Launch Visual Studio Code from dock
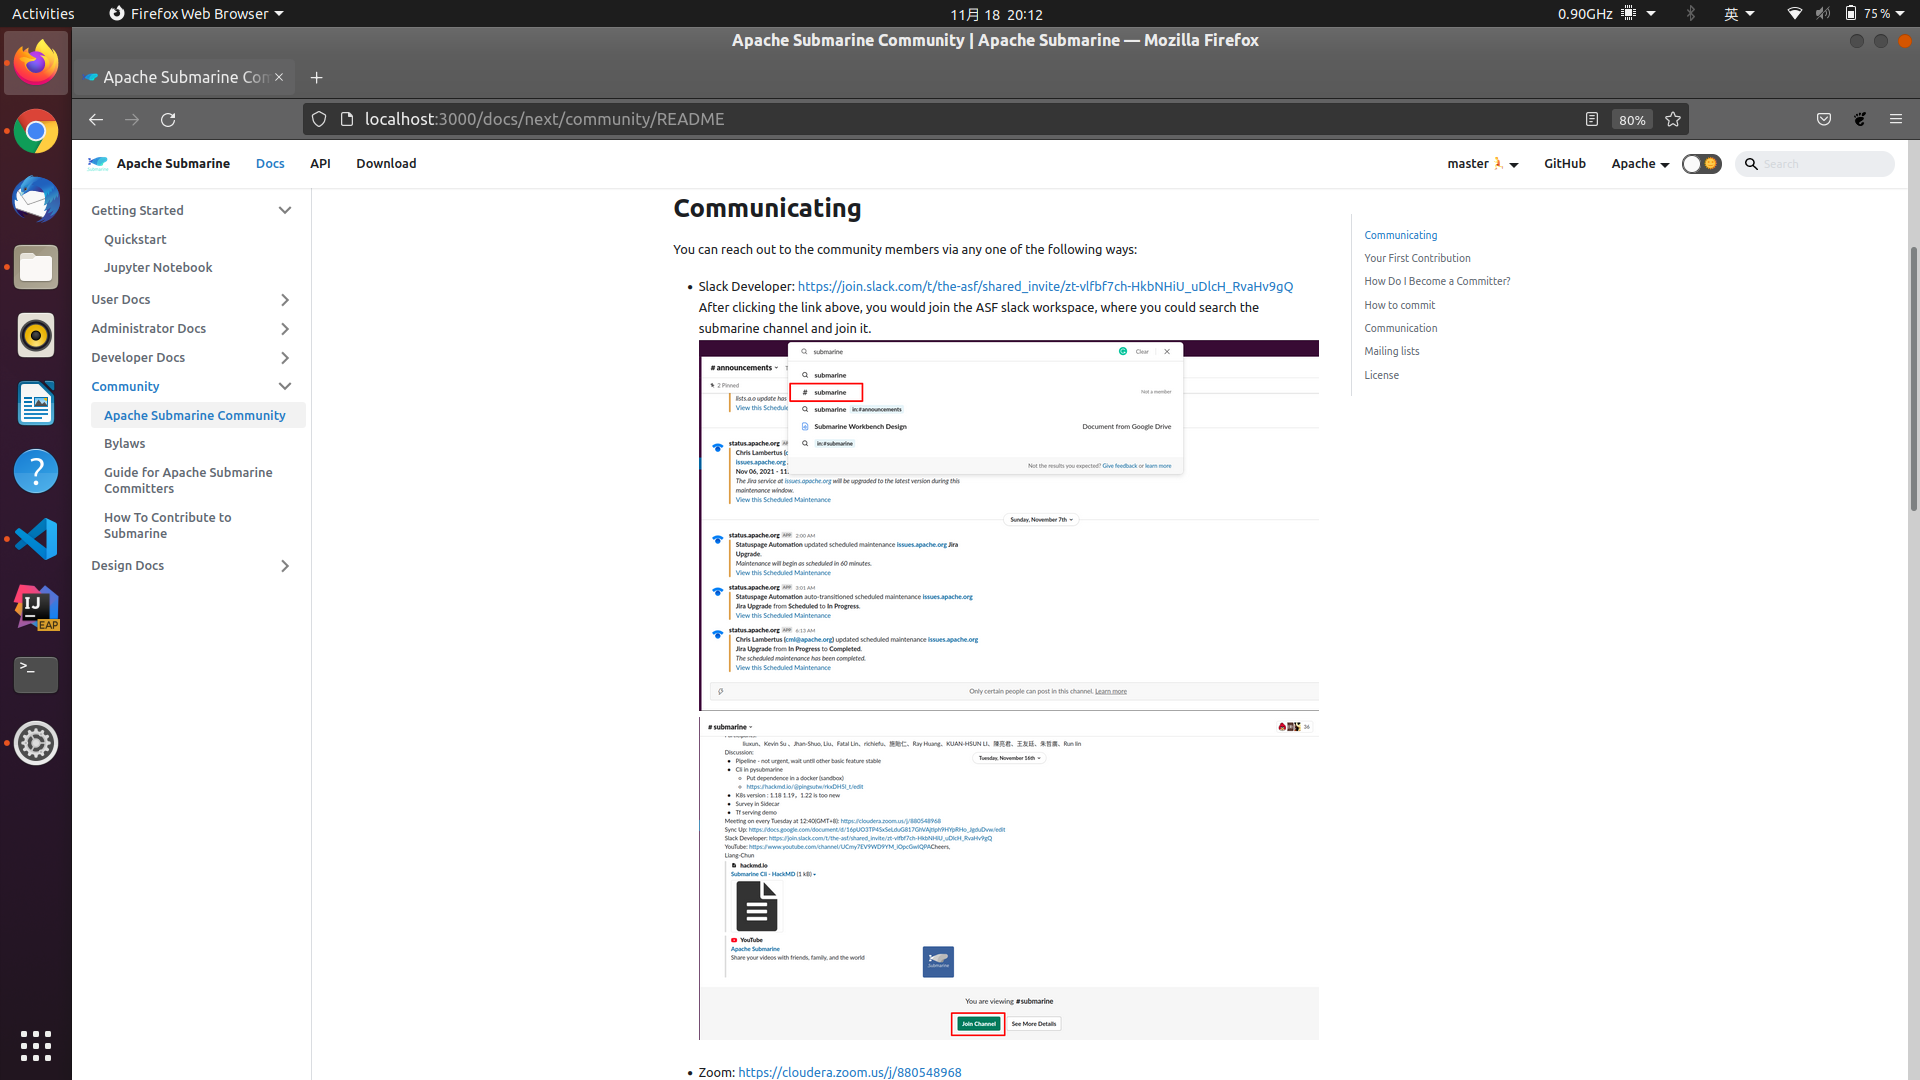The width and height of the screenshot is (1920, 1080). [x=36, y=539]
